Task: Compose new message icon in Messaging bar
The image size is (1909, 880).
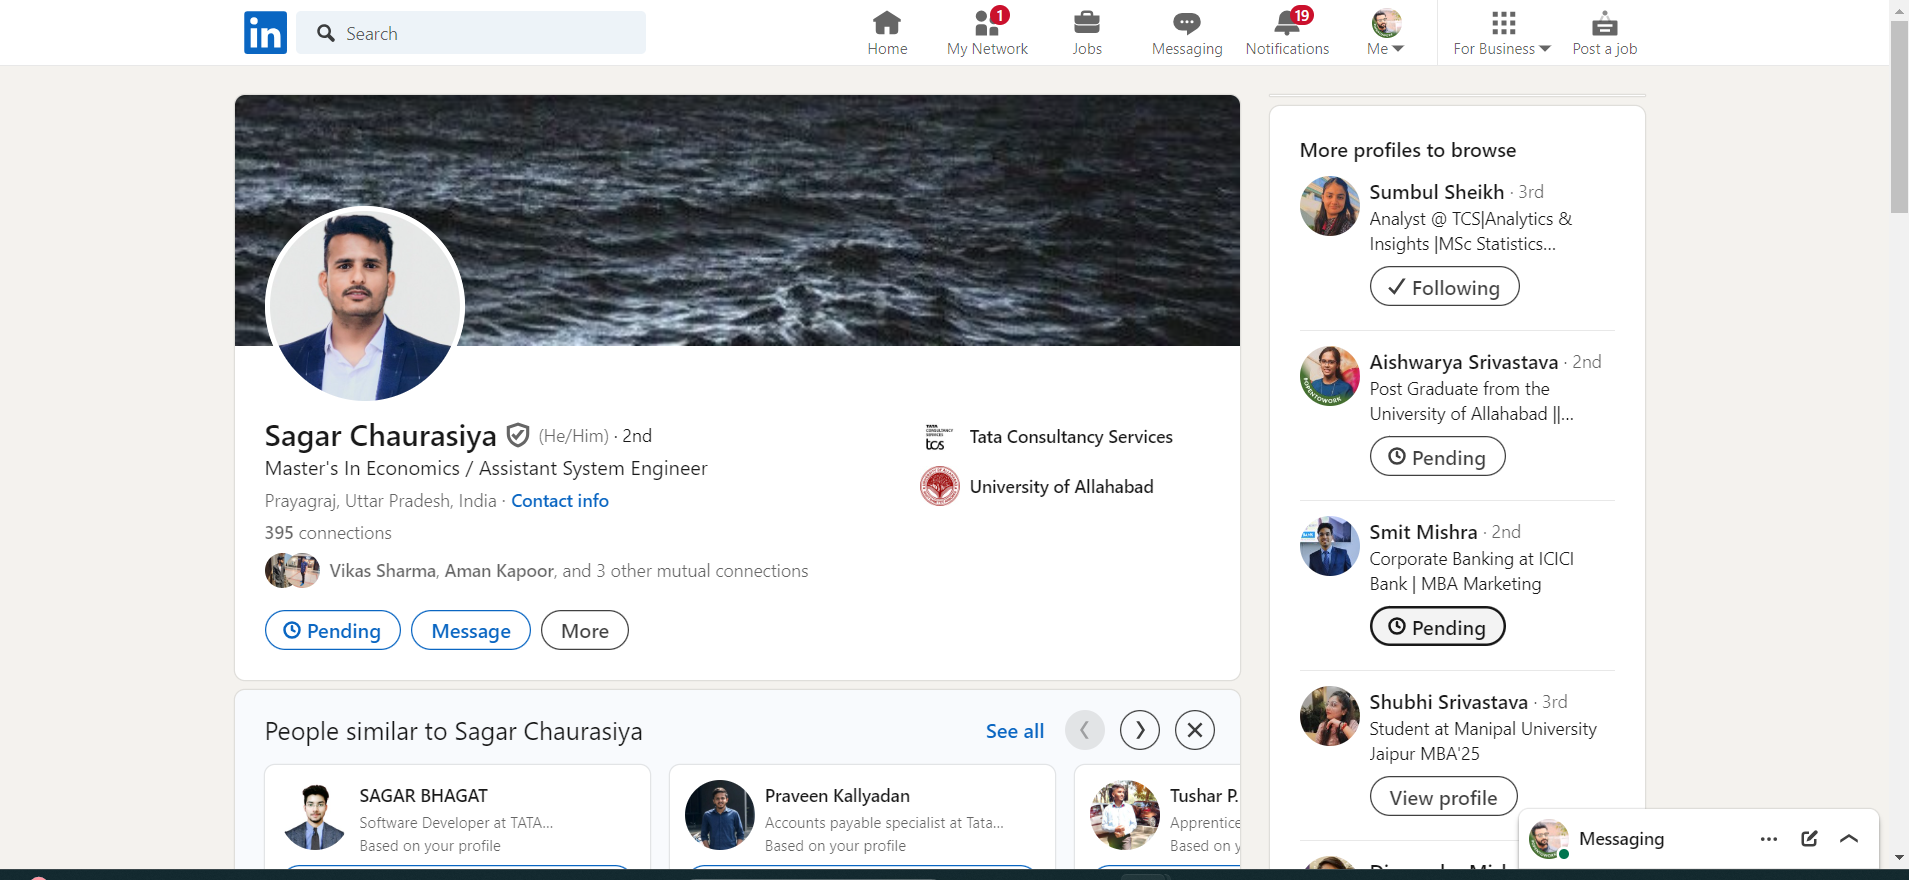Action: pos(1809,839)
